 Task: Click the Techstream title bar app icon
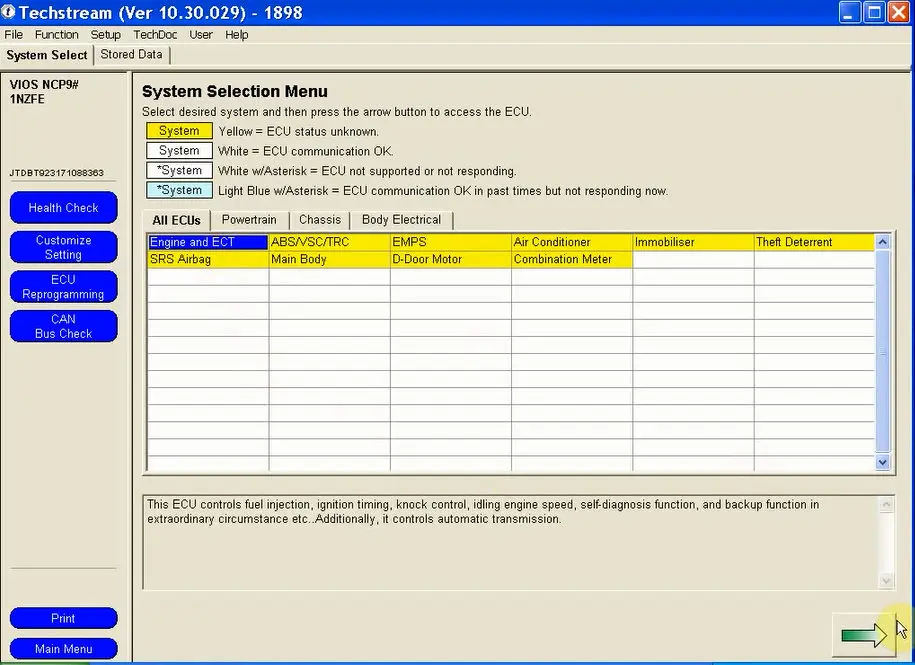(x=9, y=13)
